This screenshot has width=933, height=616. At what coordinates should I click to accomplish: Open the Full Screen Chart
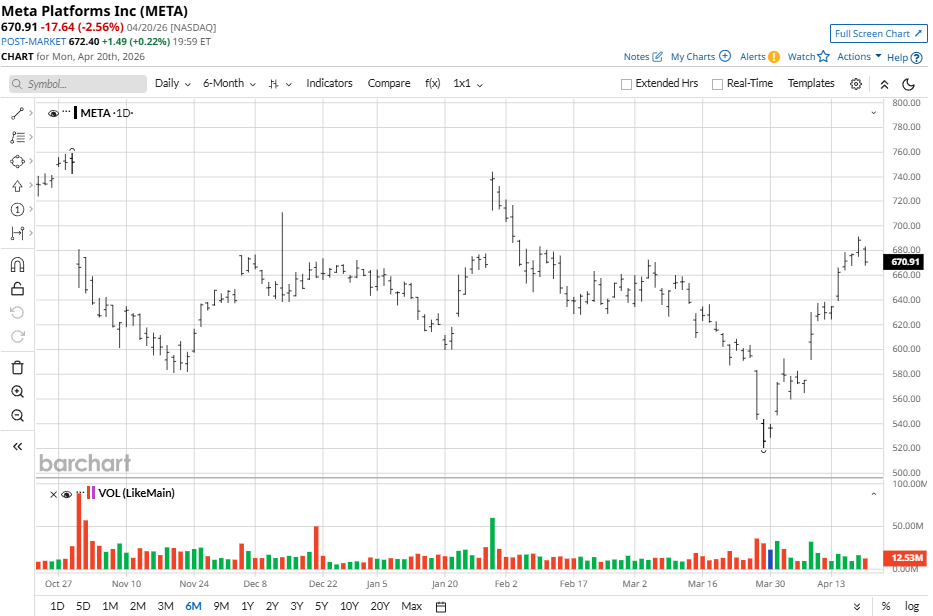click(878, 33)
